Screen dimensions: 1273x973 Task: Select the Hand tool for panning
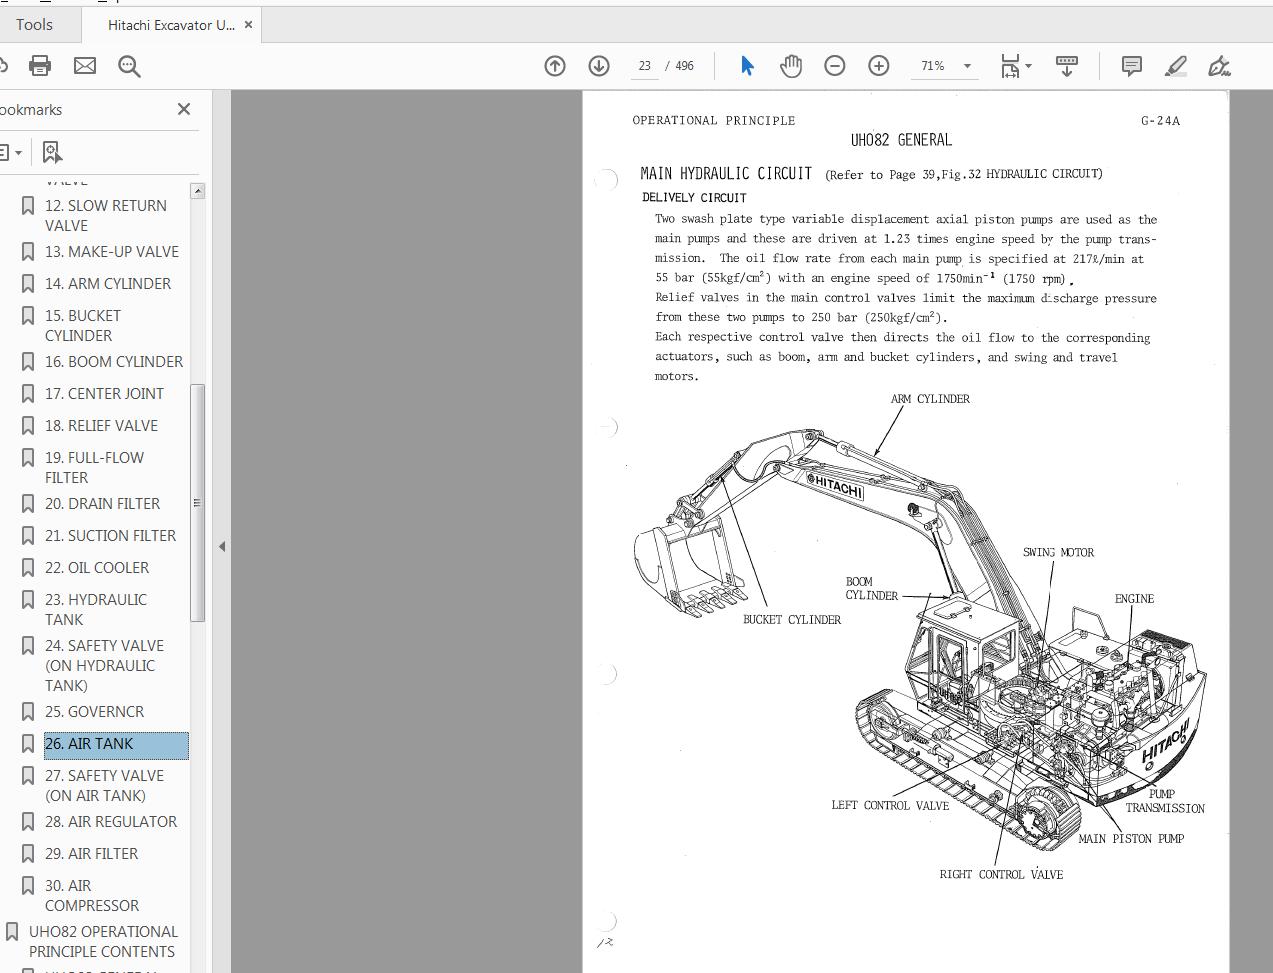click(790, 65)
